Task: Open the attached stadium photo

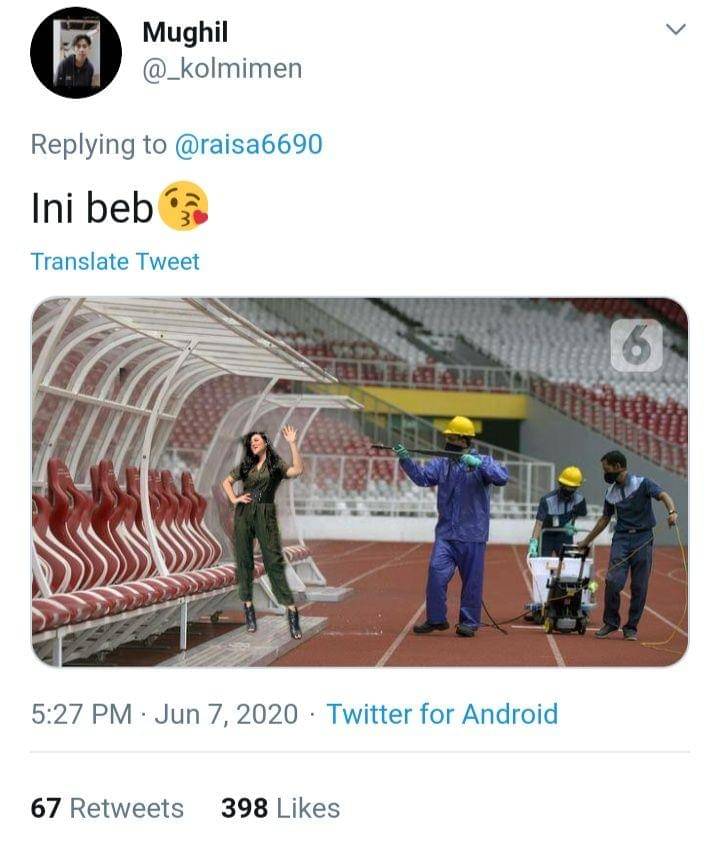Action: (360, 482)
